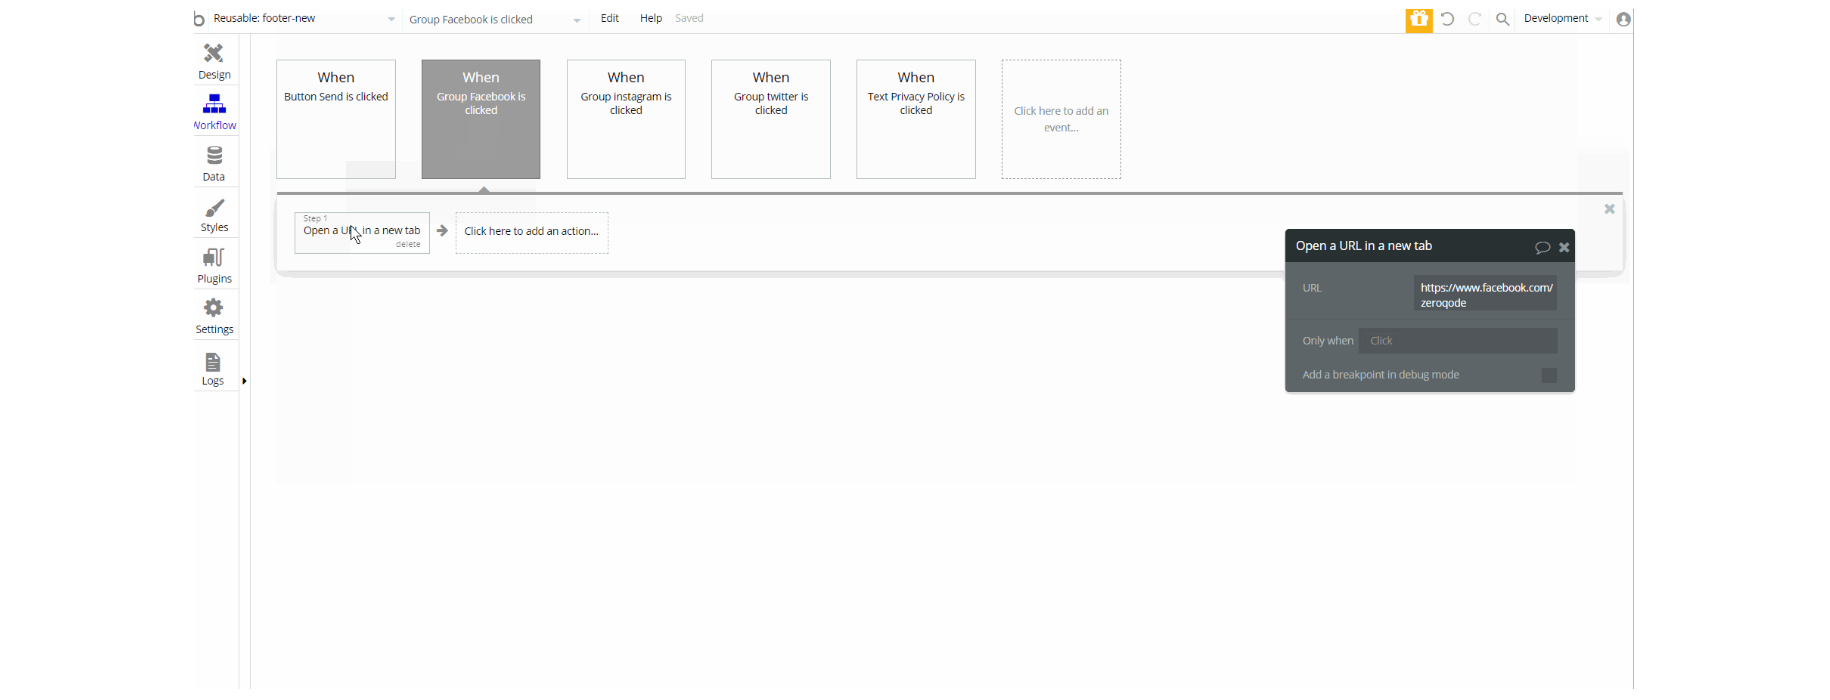Open the Design tab in sidebar

214,61
